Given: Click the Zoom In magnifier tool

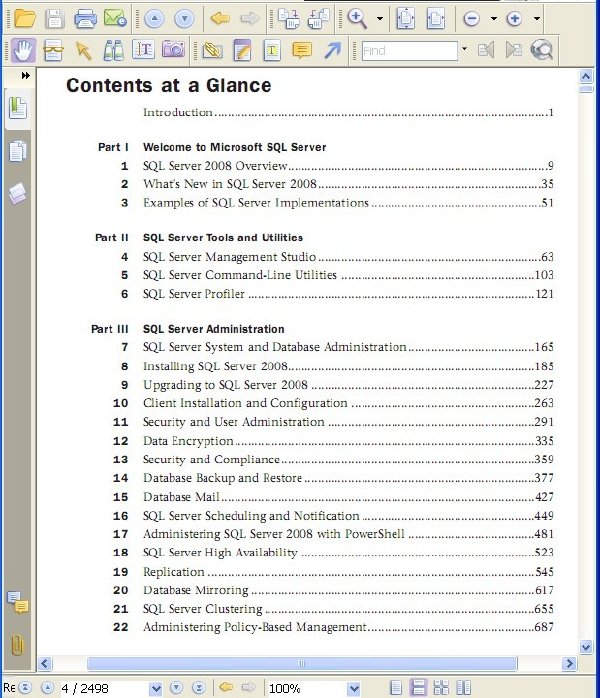Looking at the screenshot, I should coord(357,19).
